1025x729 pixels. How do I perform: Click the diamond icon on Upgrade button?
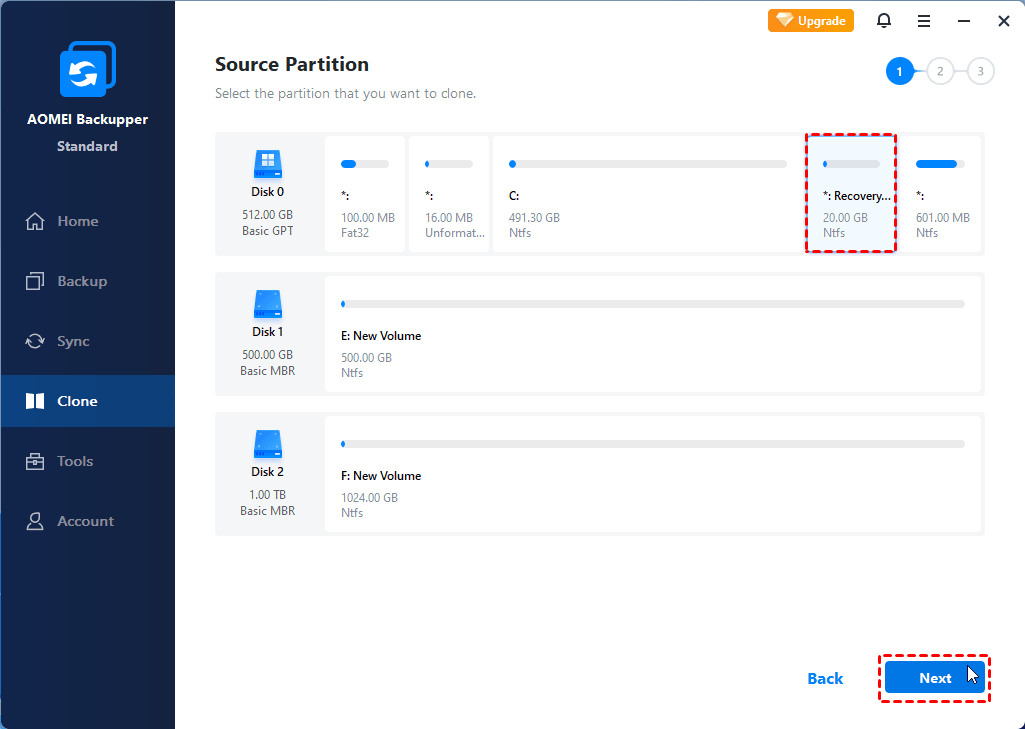pyautogui.click(x=784, y=20)
